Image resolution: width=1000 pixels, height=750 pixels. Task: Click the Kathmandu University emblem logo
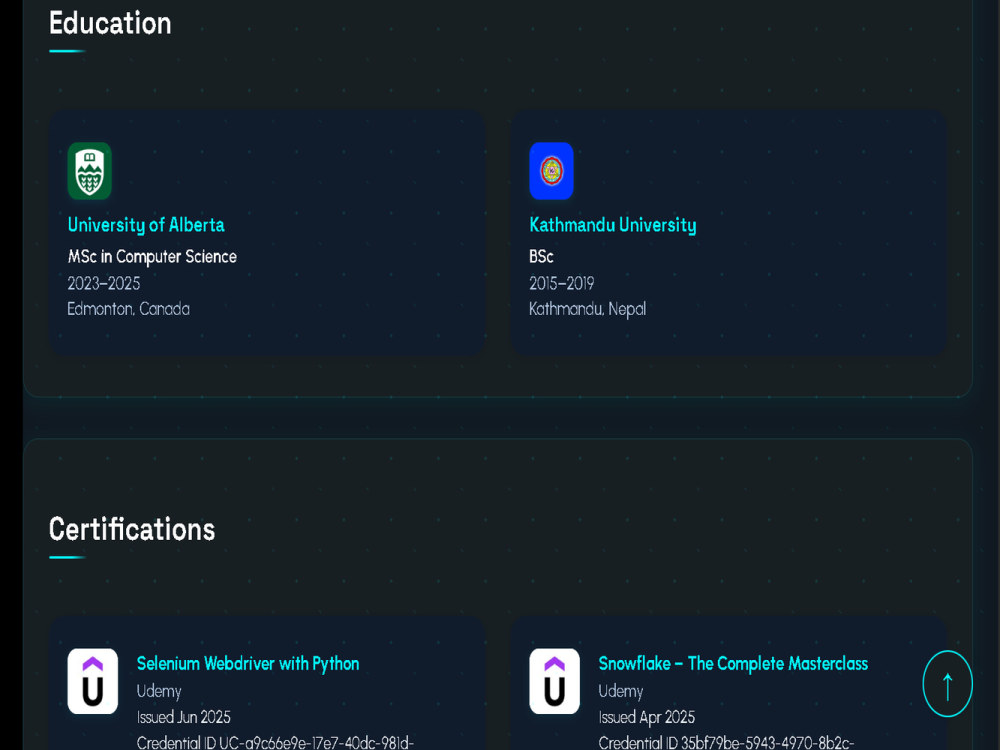[x=551, y=171]
